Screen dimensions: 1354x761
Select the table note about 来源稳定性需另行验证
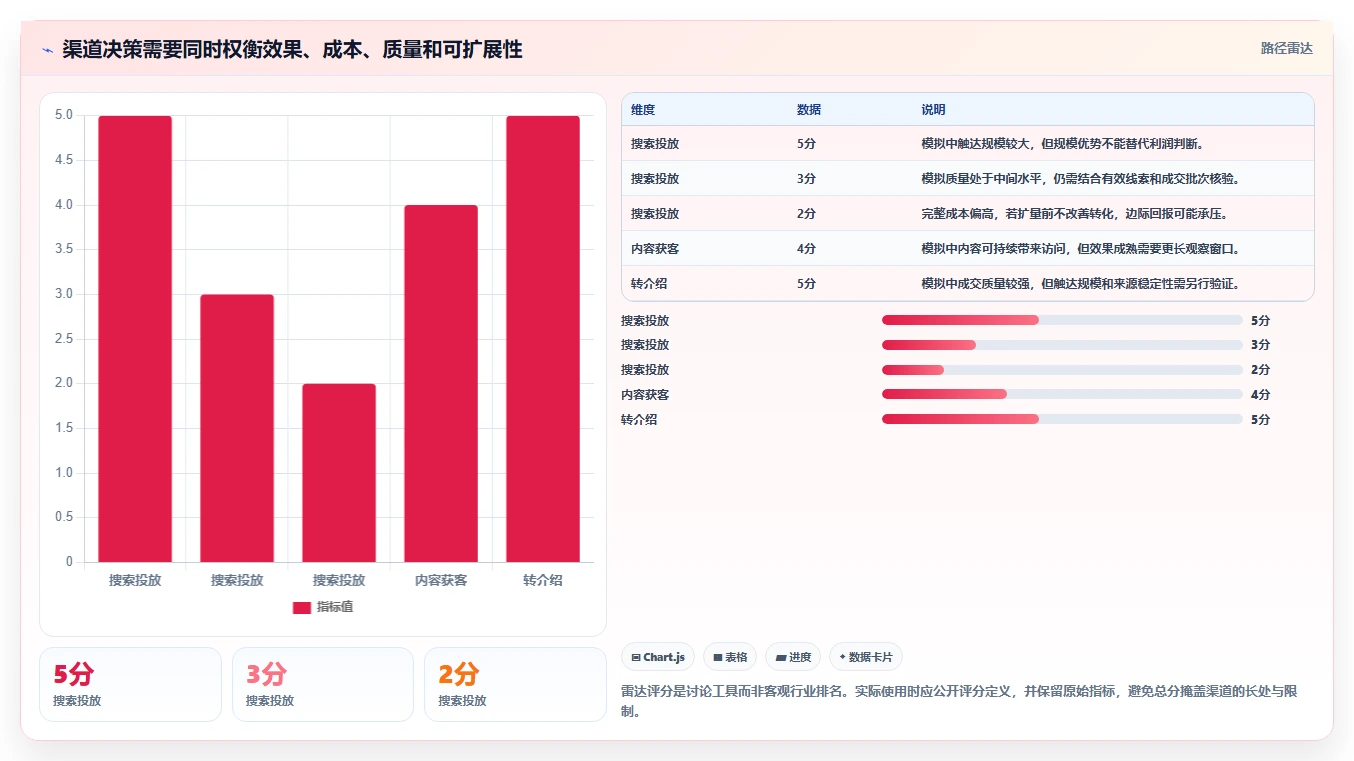click(1080, 284)
